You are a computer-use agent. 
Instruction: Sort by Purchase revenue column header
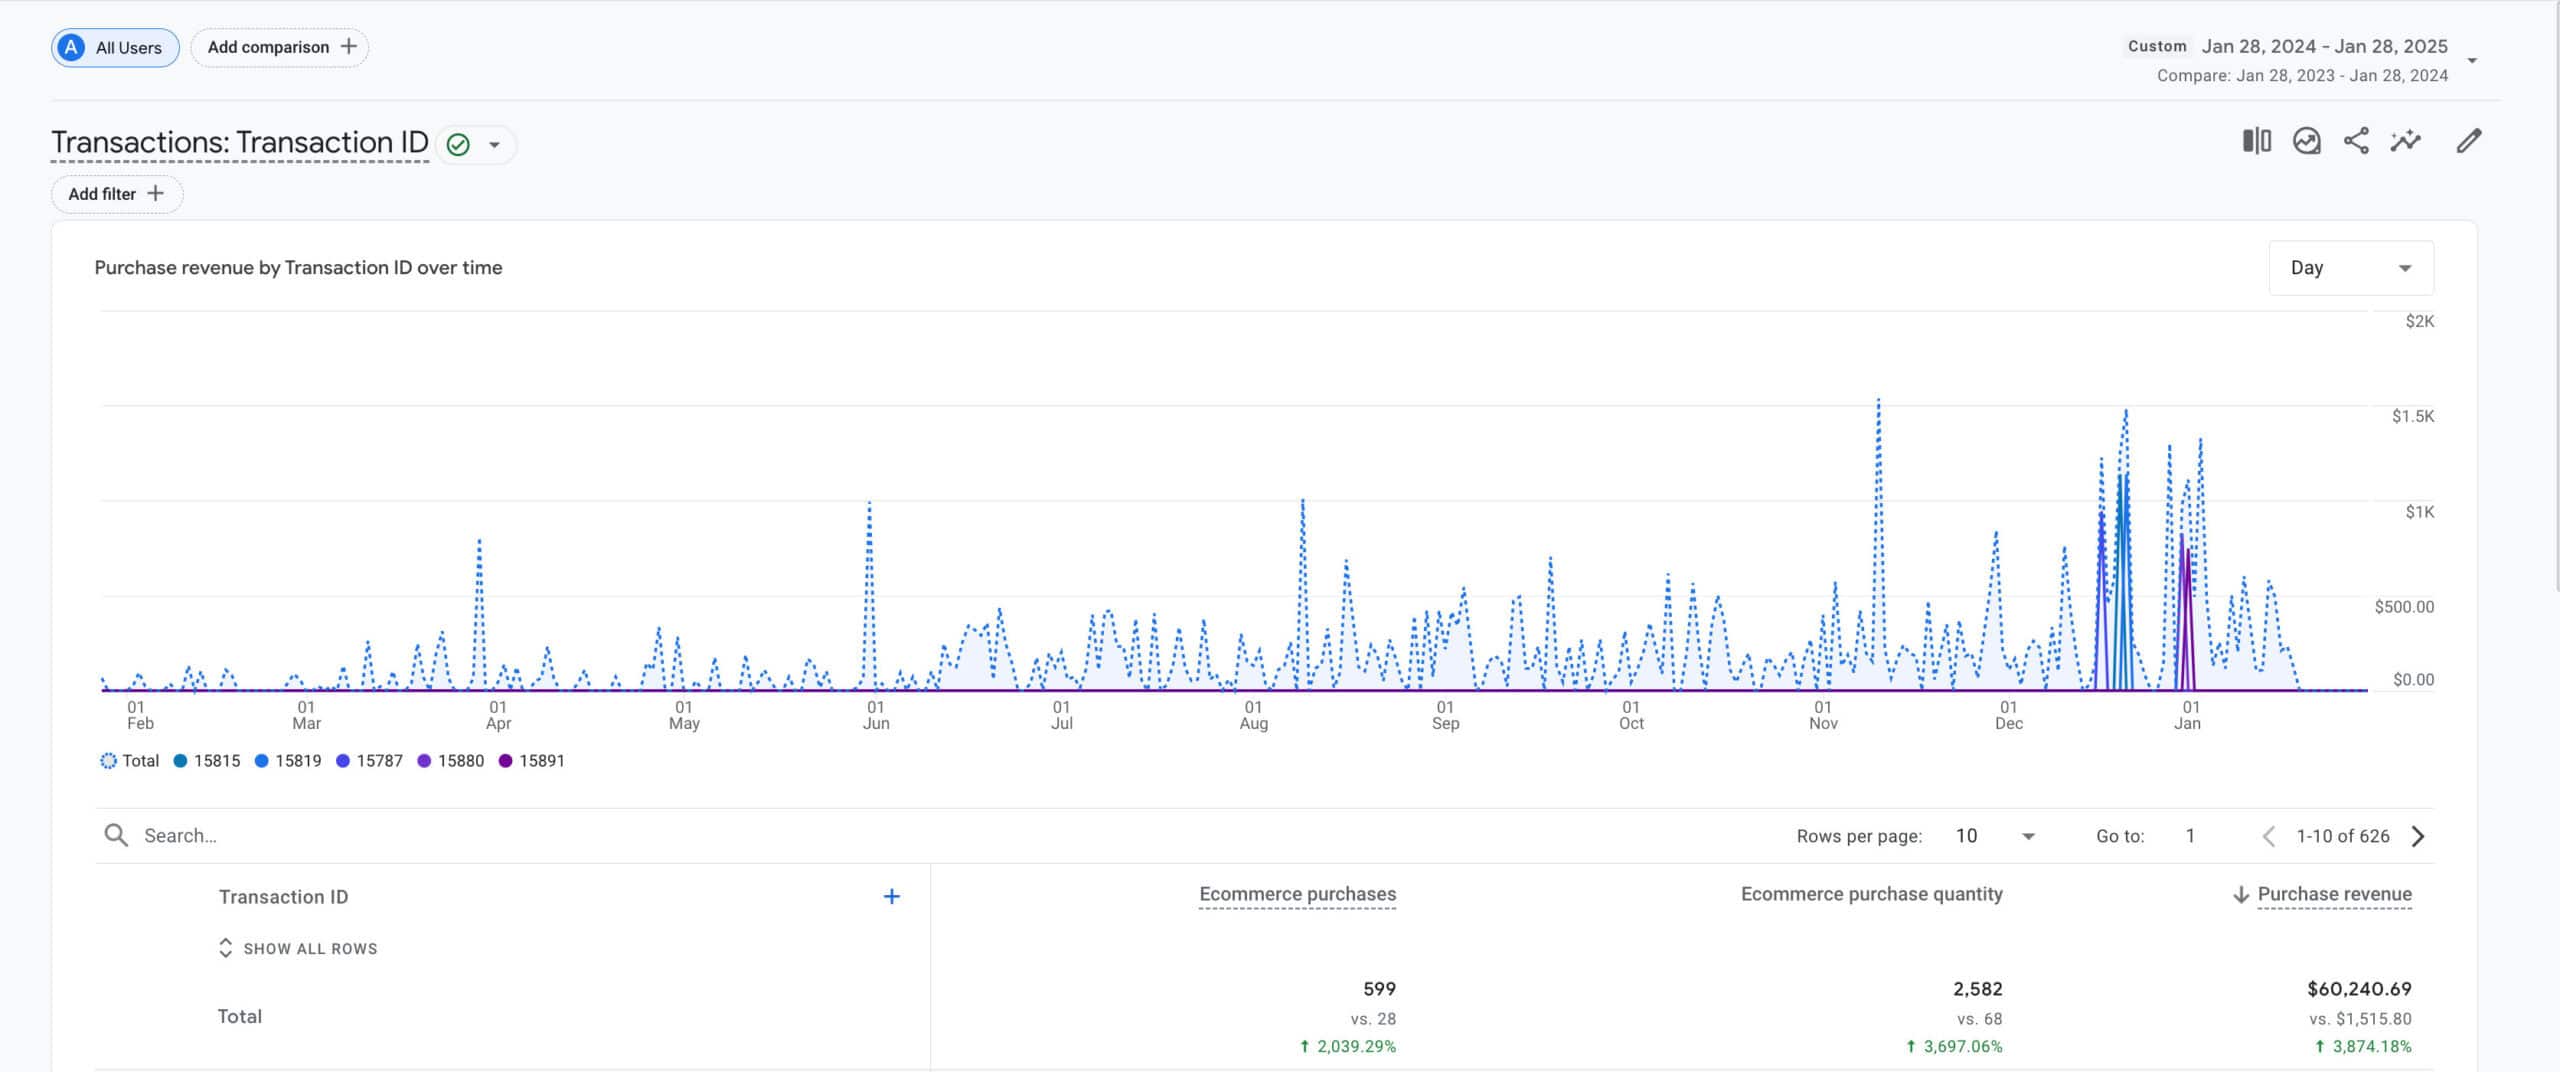(x=2333, y=894)
